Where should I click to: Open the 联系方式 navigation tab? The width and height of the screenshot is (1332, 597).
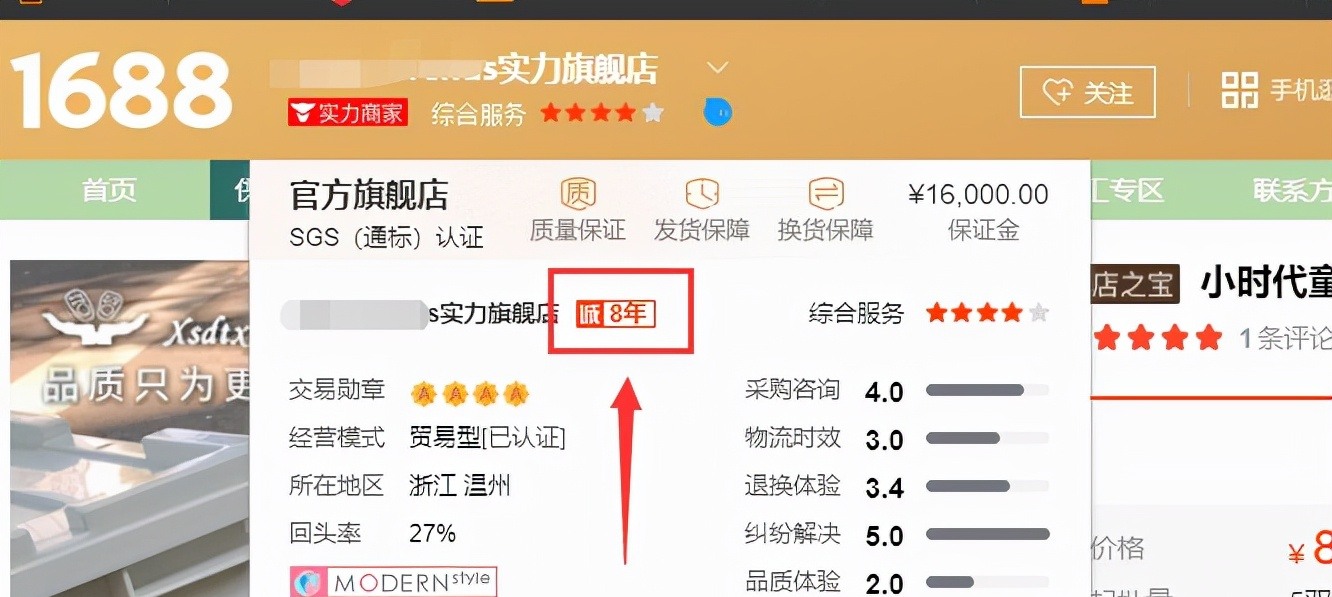tap(1292, 190)
